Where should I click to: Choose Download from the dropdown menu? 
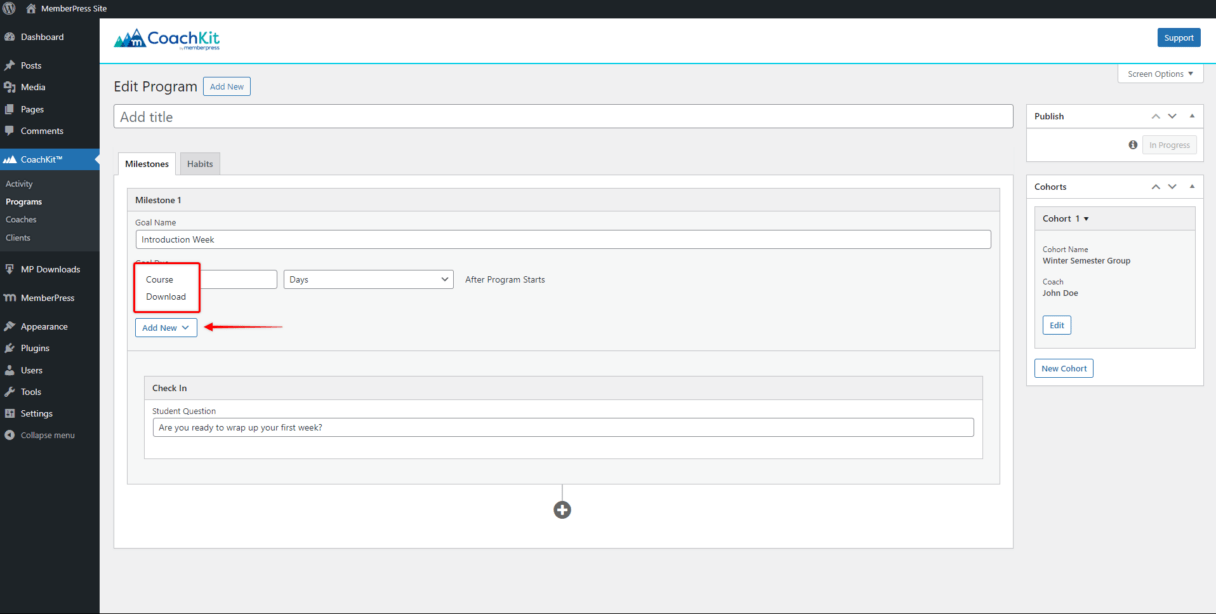(166, 297)
